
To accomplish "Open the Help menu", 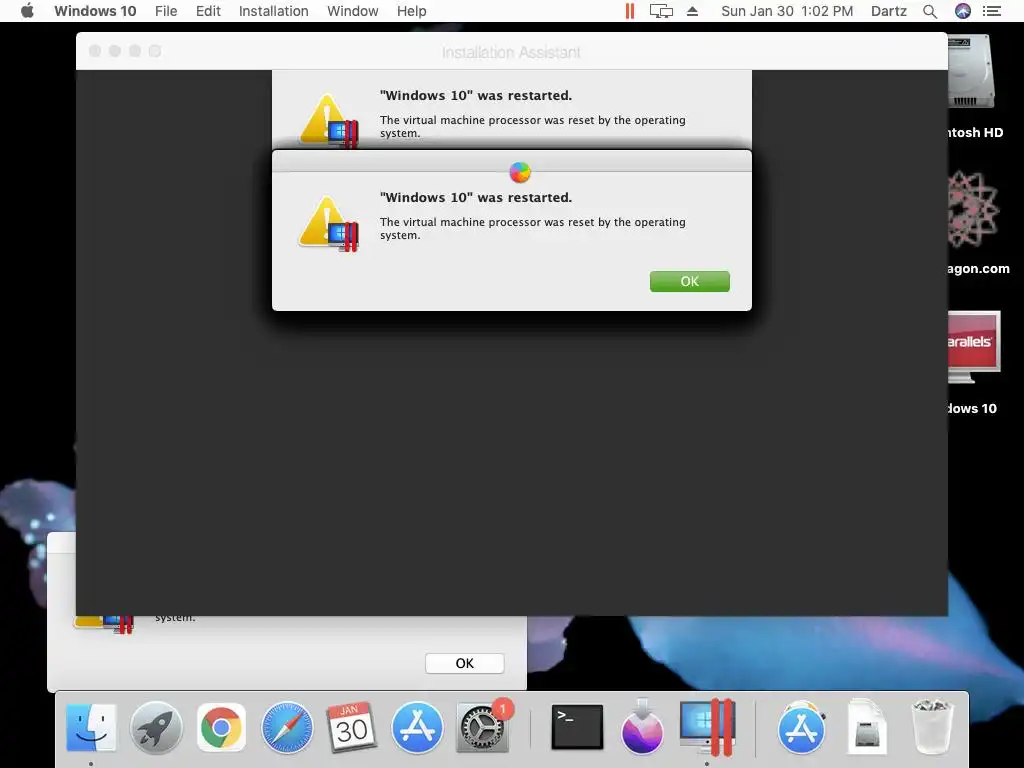I will tap(411, 11).
